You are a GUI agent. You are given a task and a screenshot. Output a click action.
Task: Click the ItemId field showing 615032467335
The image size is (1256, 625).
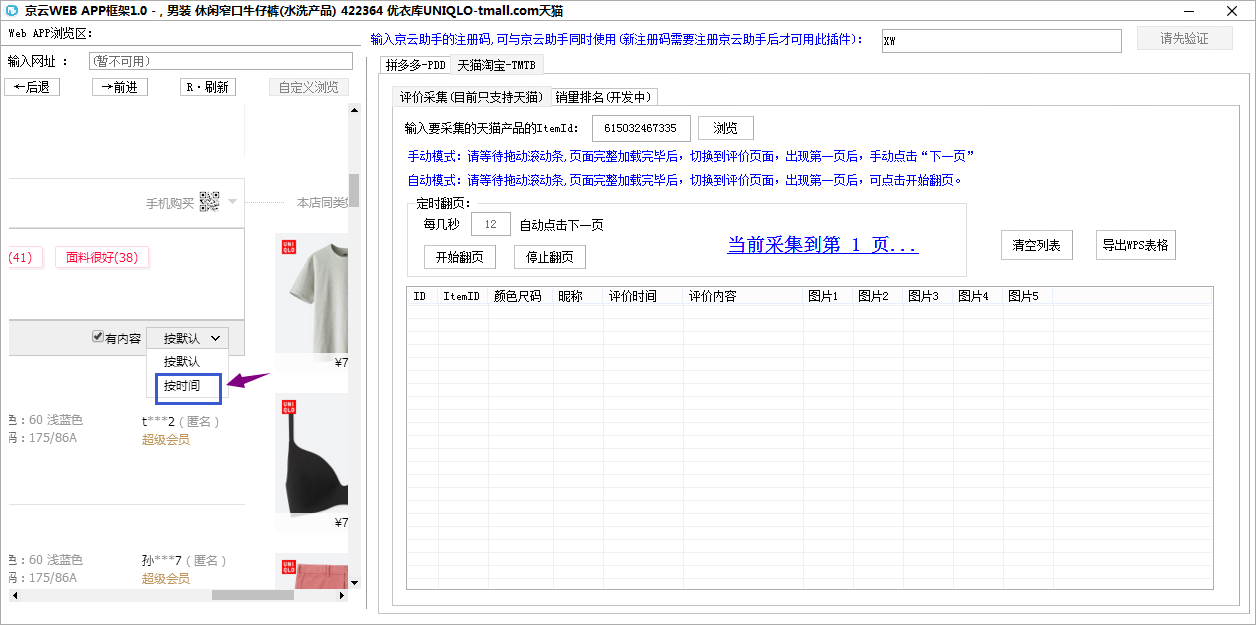pyautogui.click(x=641, y=128)
